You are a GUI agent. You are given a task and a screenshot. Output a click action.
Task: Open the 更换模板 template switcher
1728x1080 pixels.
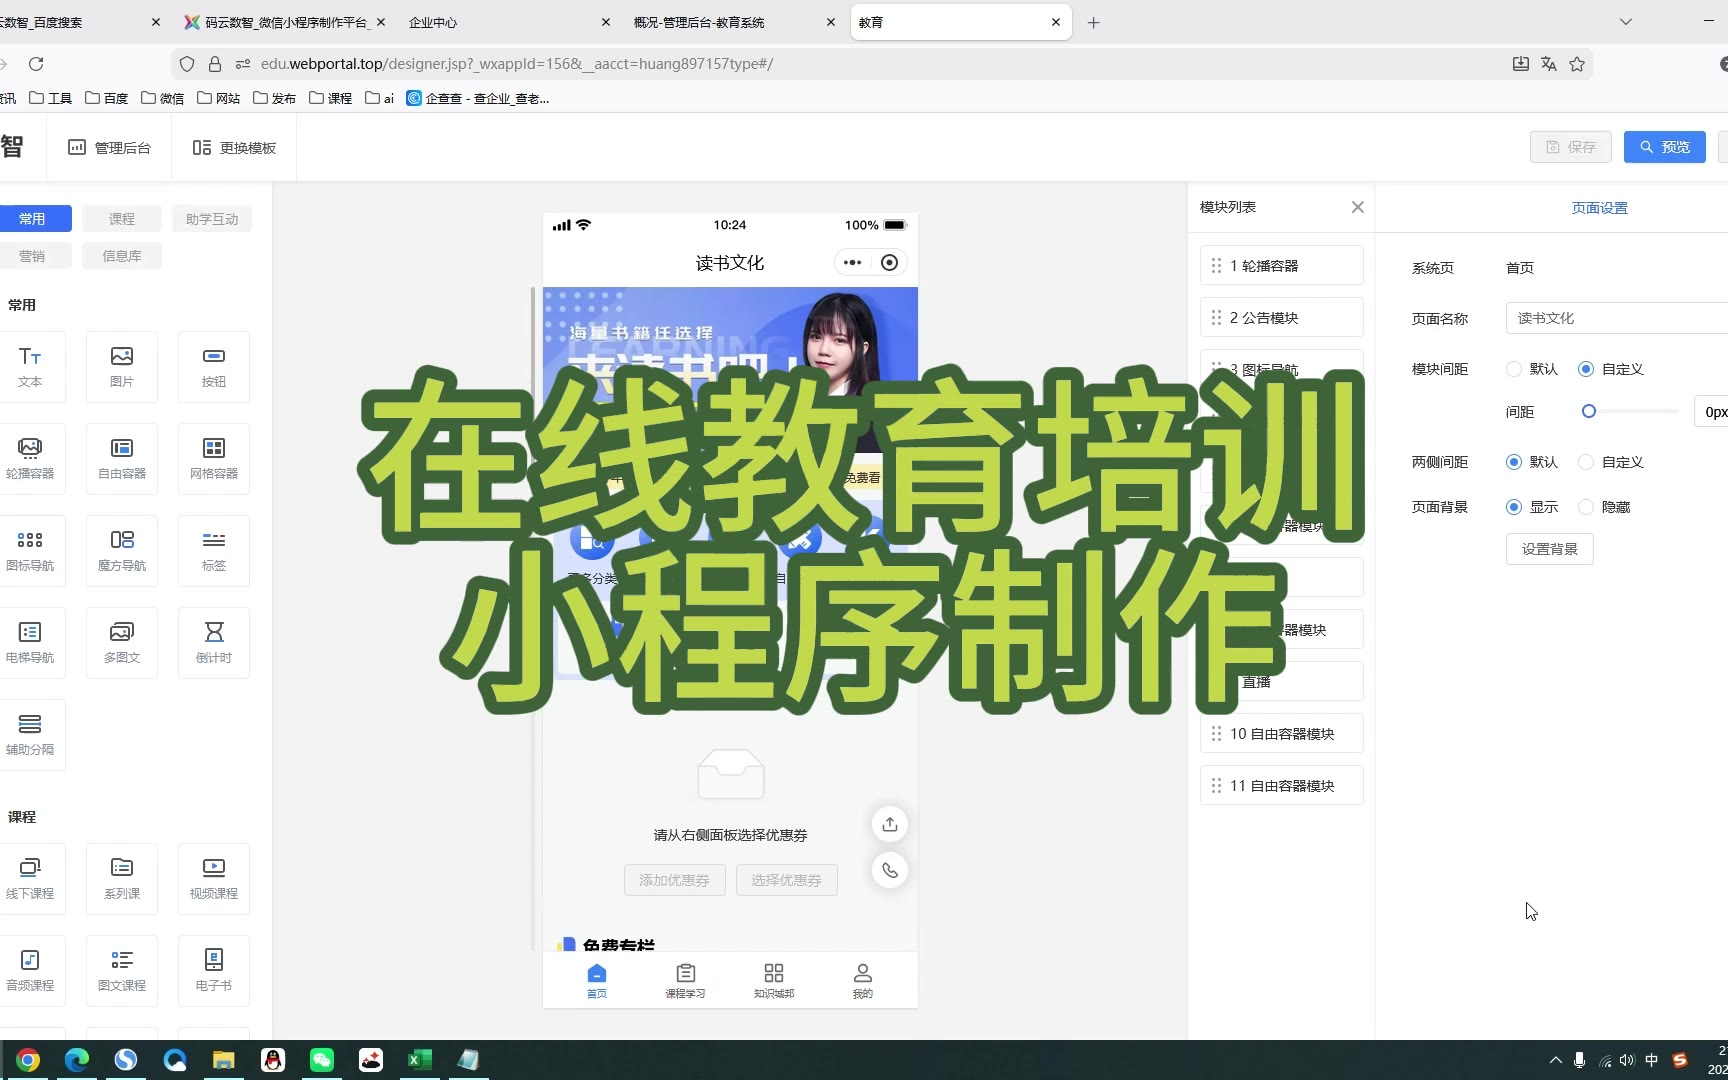click(234, 148)
